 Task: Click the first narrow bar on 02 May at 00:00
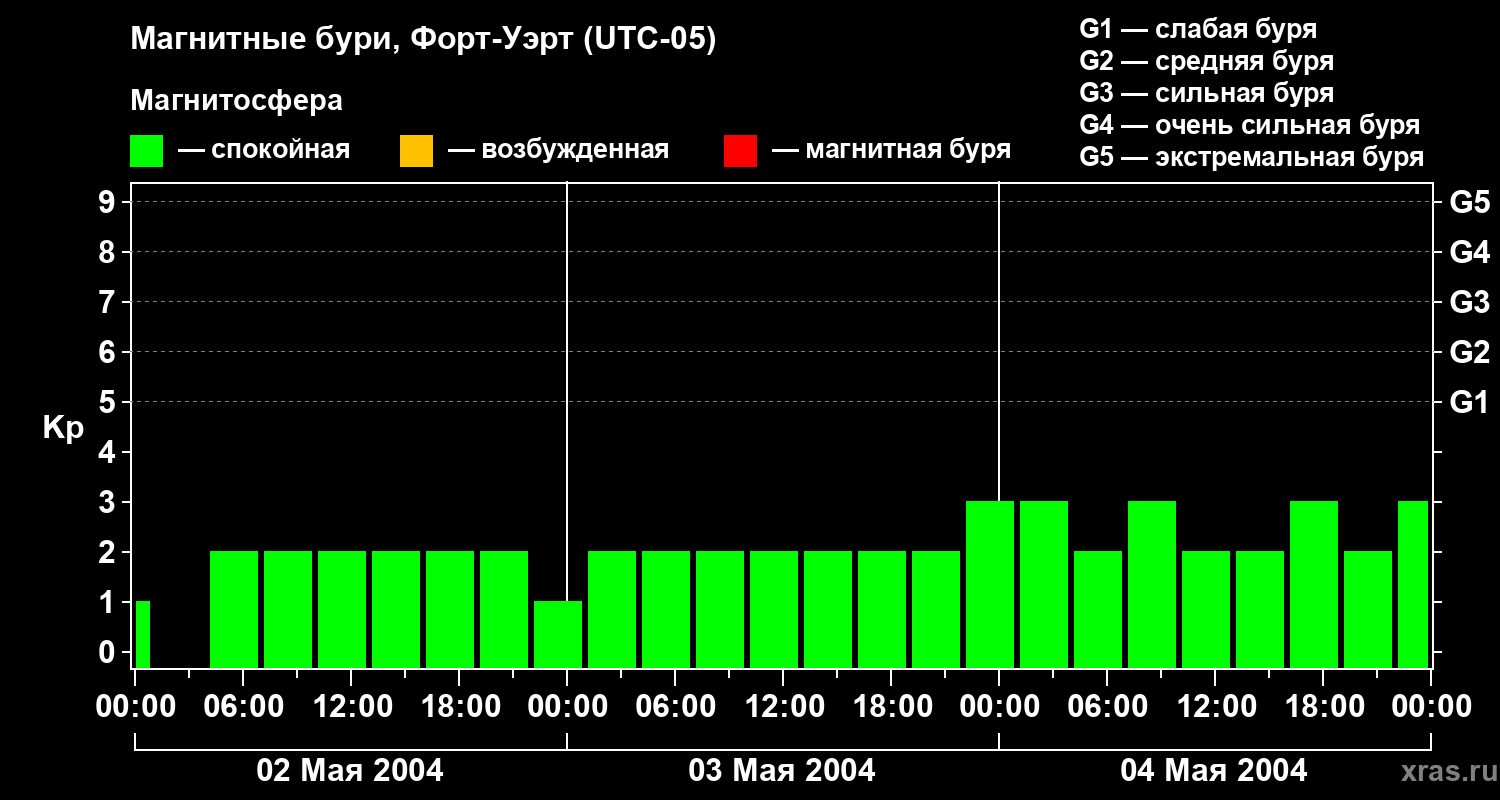142,634
